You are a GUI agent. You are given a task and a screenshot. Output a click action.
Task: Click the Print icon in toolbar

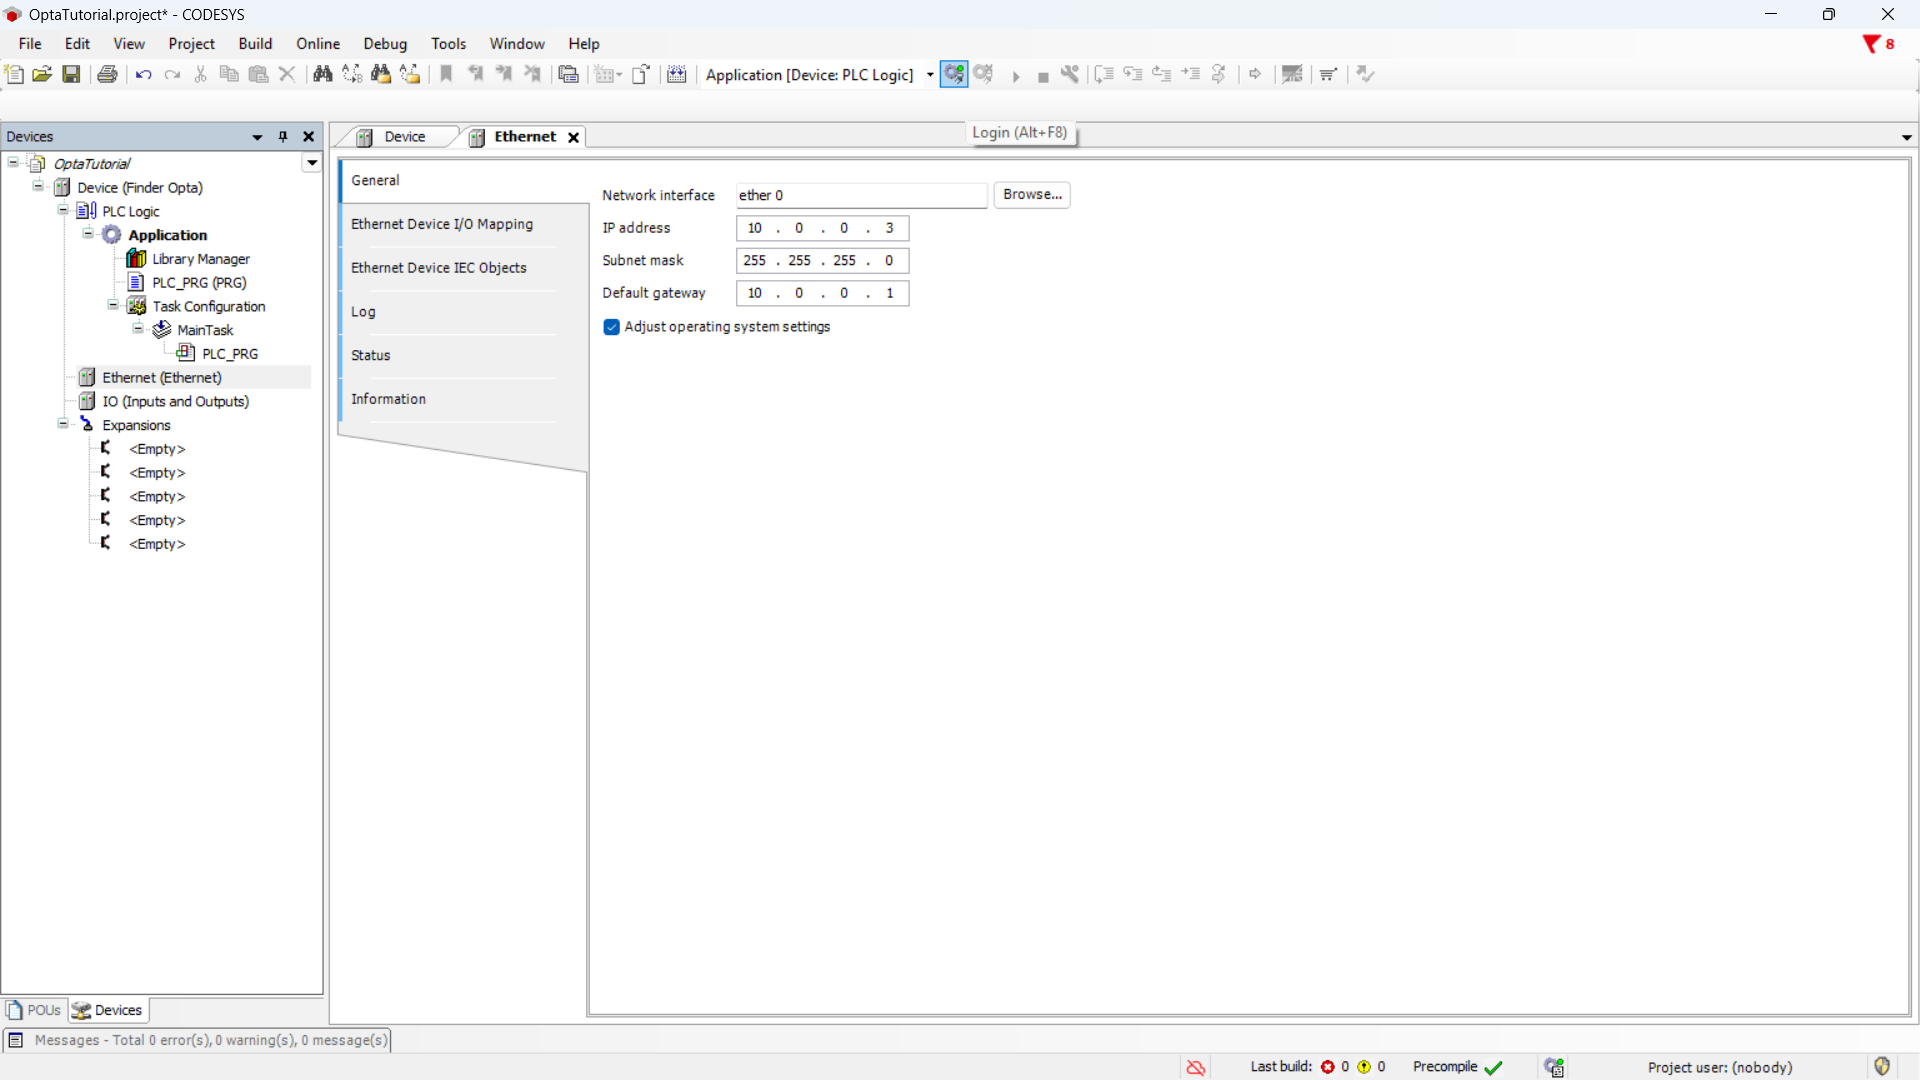click(107, 74)
